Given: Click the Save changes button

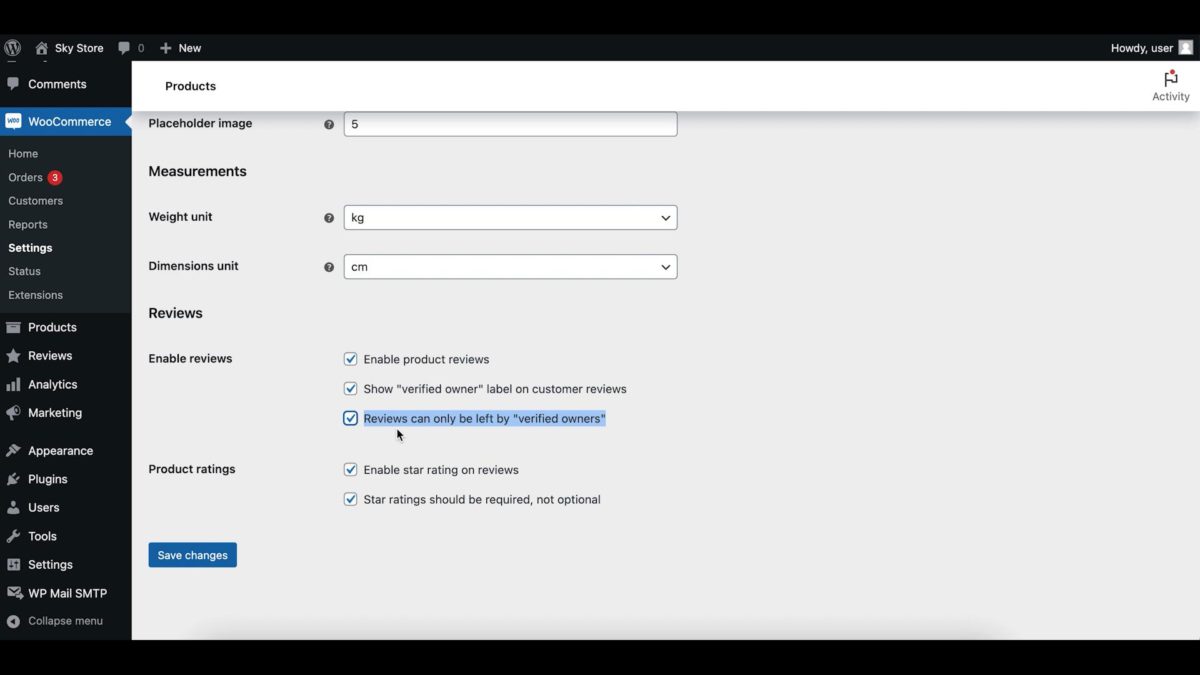Looking at the screenshot, I should point(192,554).
